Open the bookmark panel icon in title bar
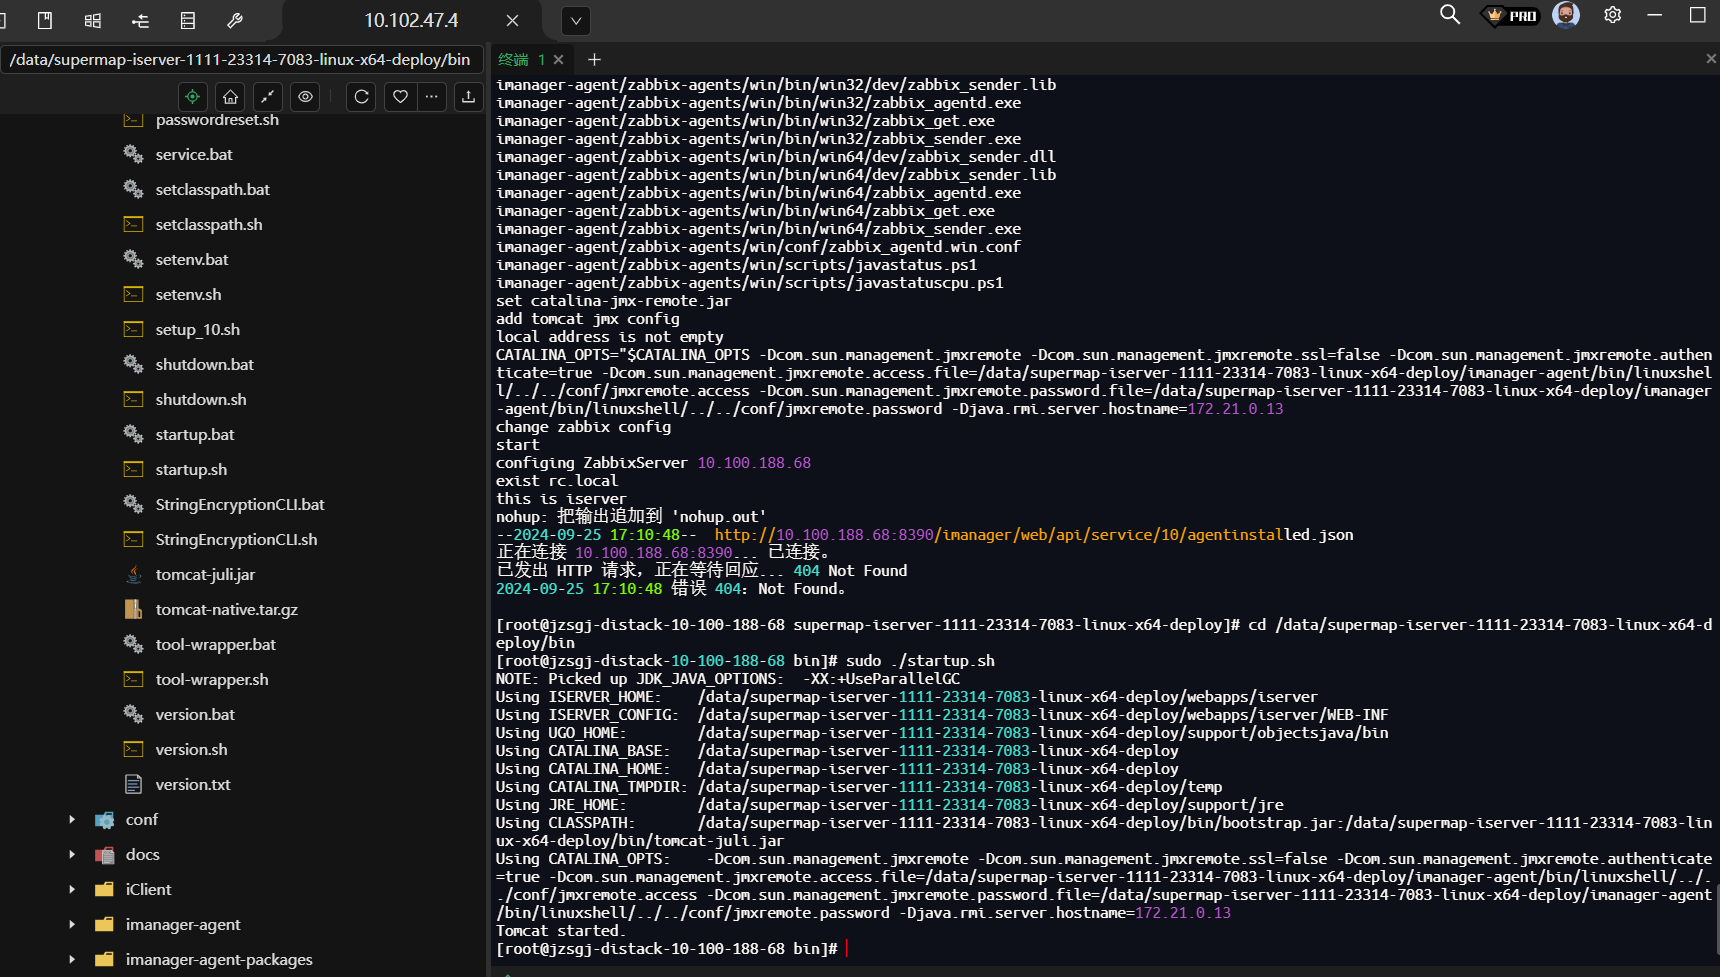 (x=45, y=20)
